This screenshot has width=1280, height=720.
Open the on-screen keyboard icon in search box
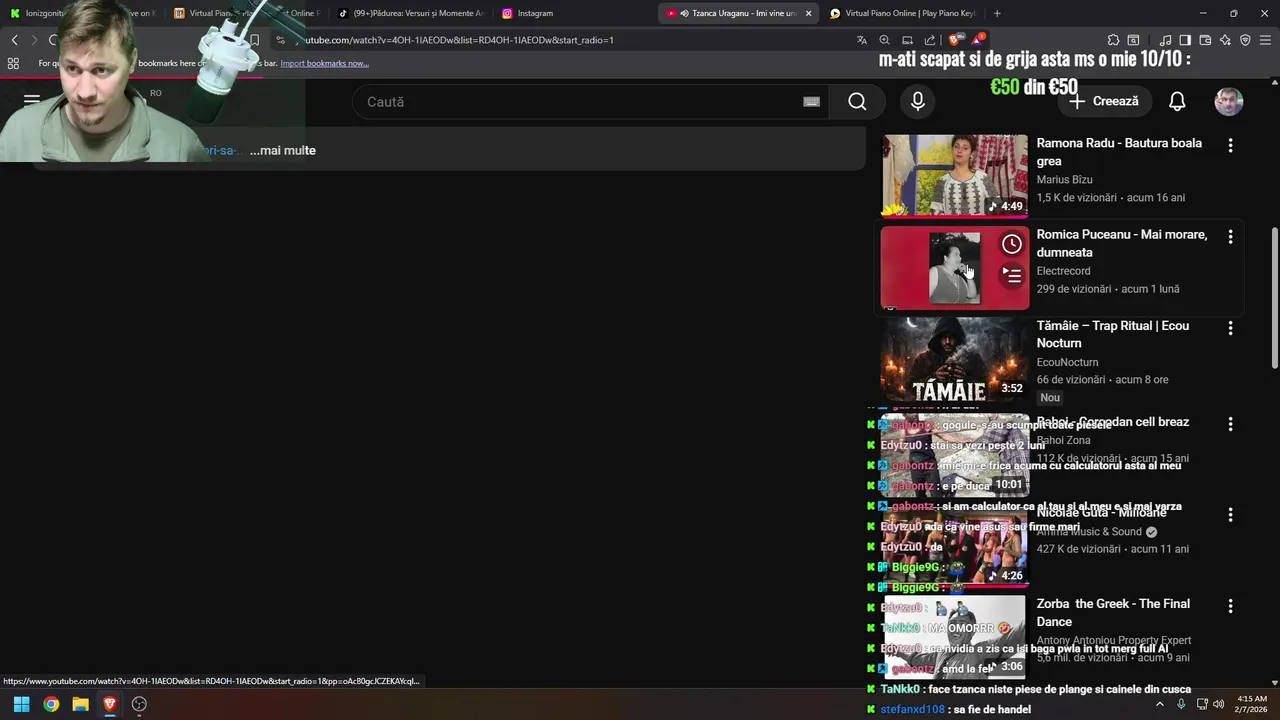pyautogui.click(x=812, y=102)
